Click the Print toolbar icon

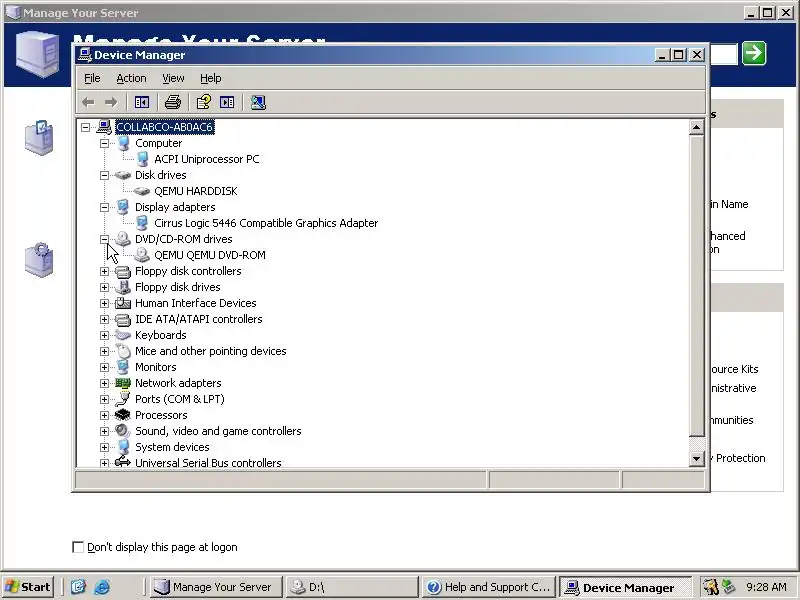click(172, 103)
